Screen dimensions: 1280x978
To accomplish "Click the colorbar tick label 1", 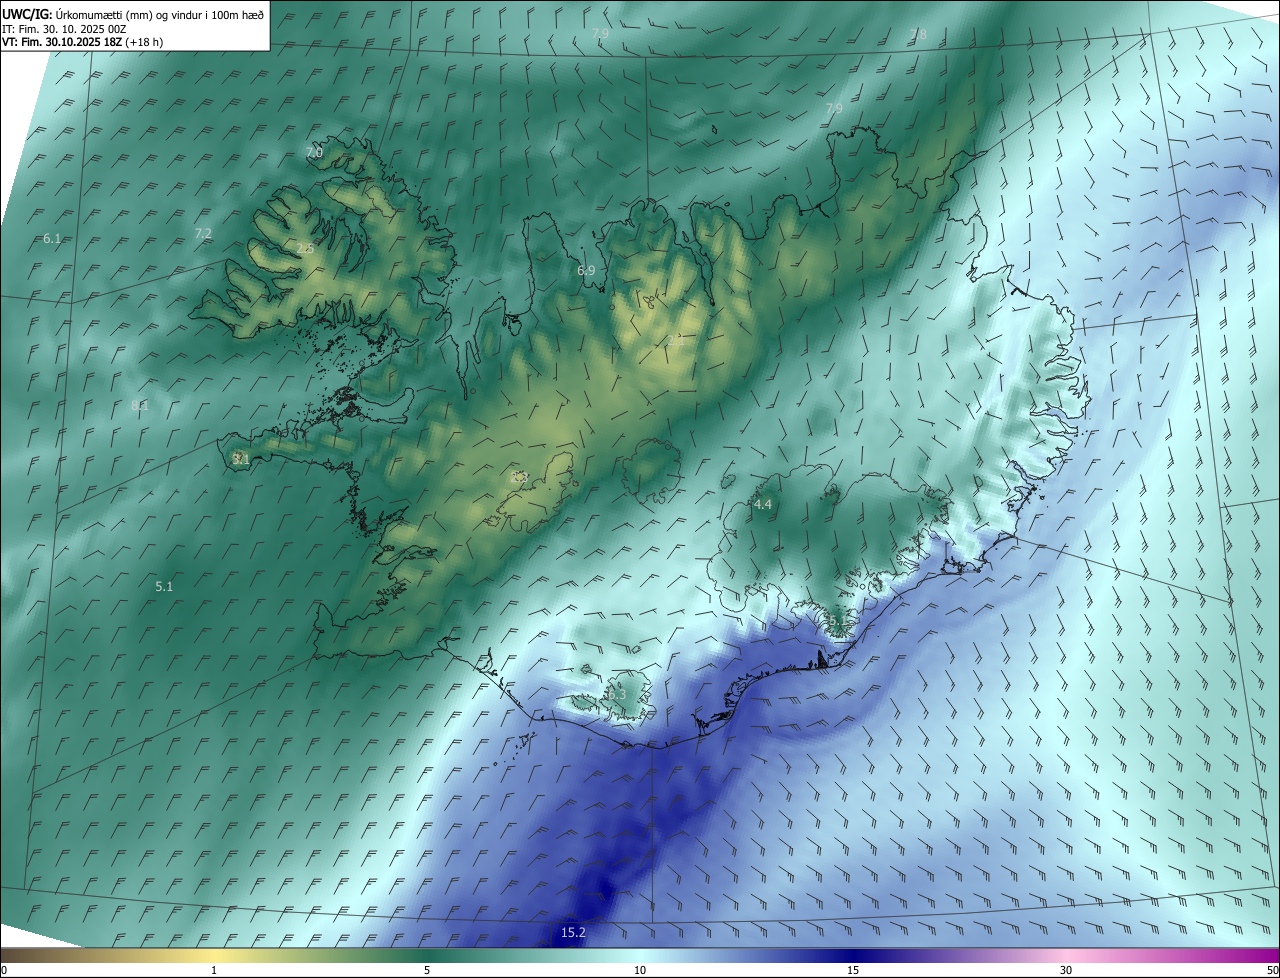I will pyautogui.click(x=214, y=970).
